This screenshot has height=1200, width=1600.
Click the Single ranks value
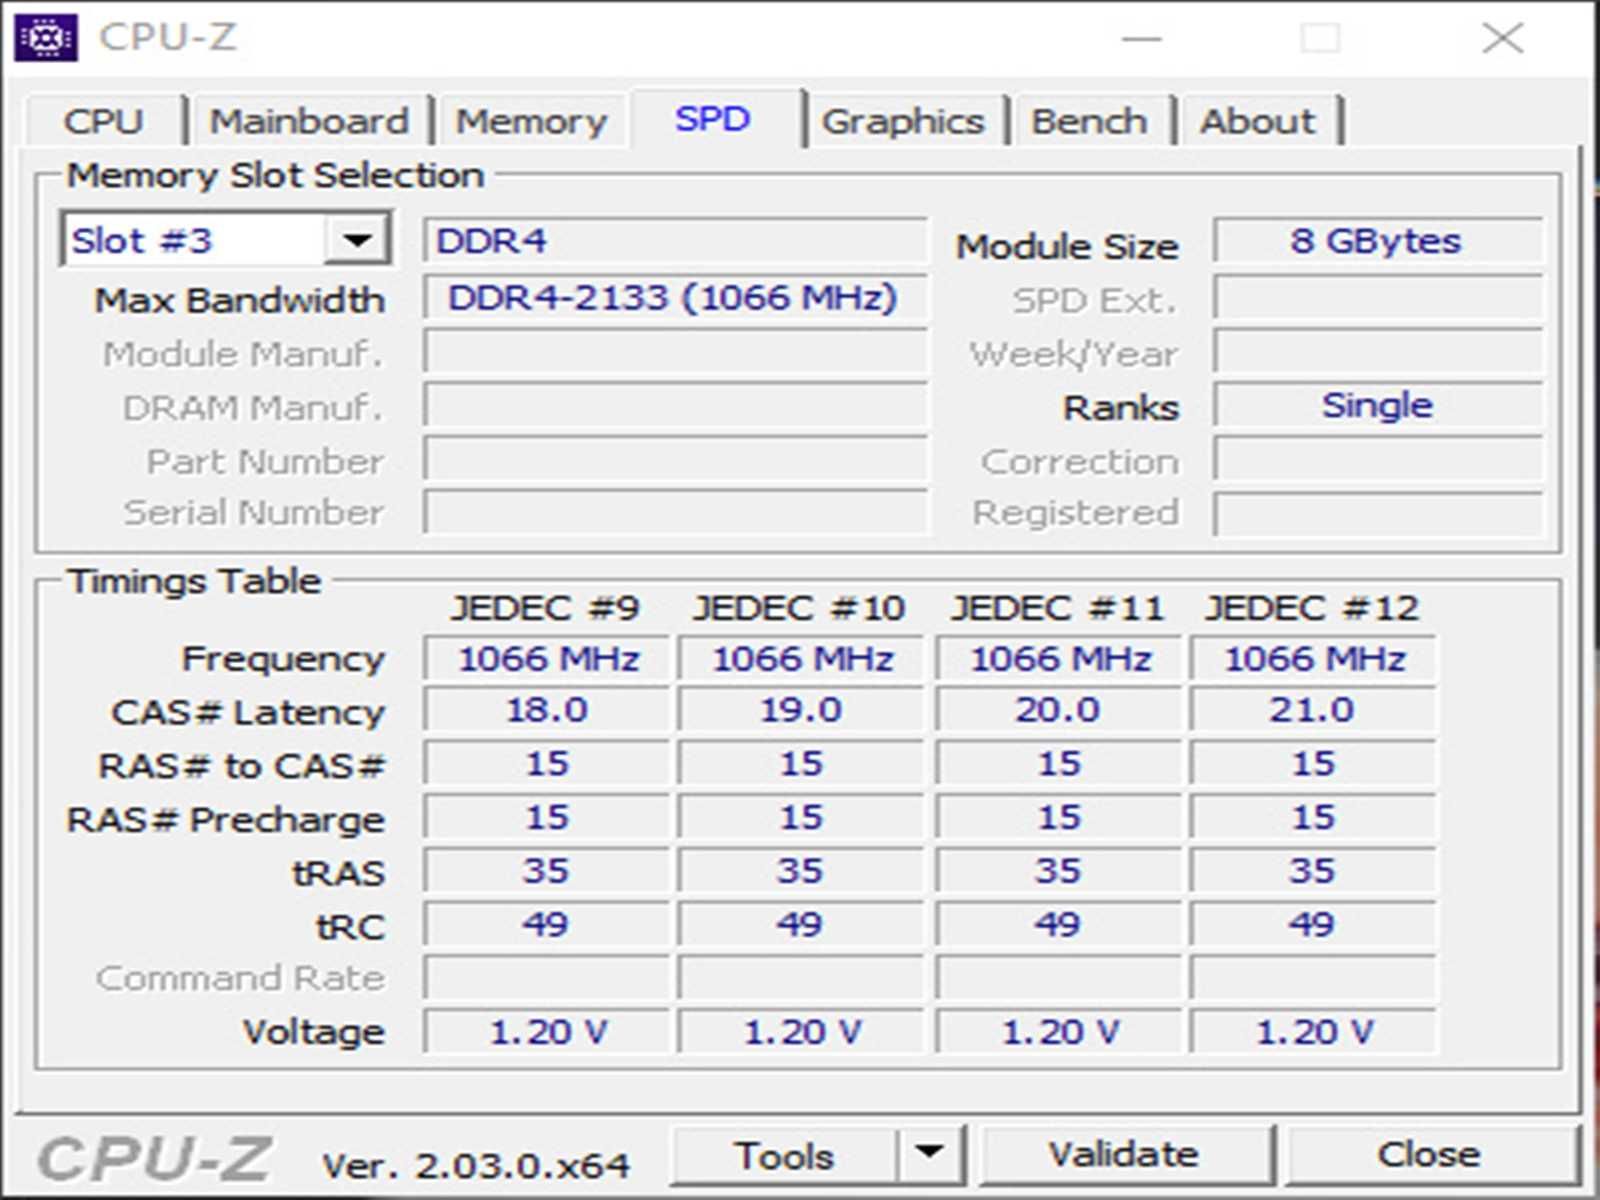click(x=1377, y=405)
